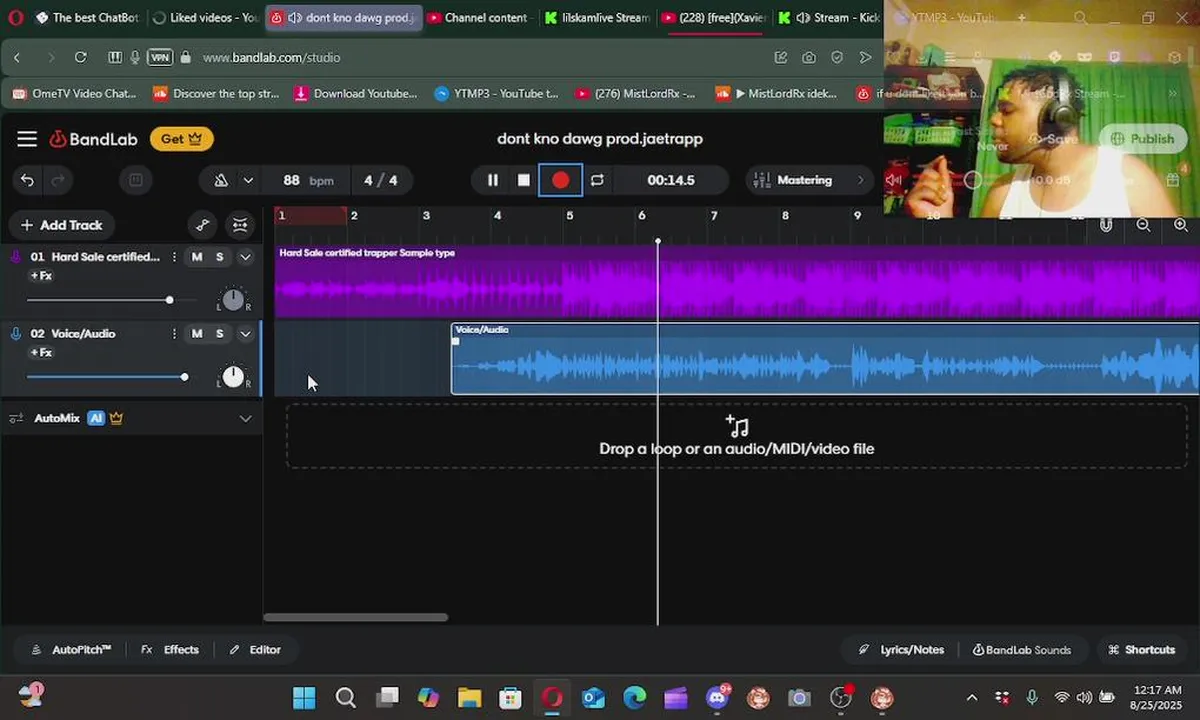
Task: Expand the AutoMix section
Action: pyautogui.click(x=245, y=418)
